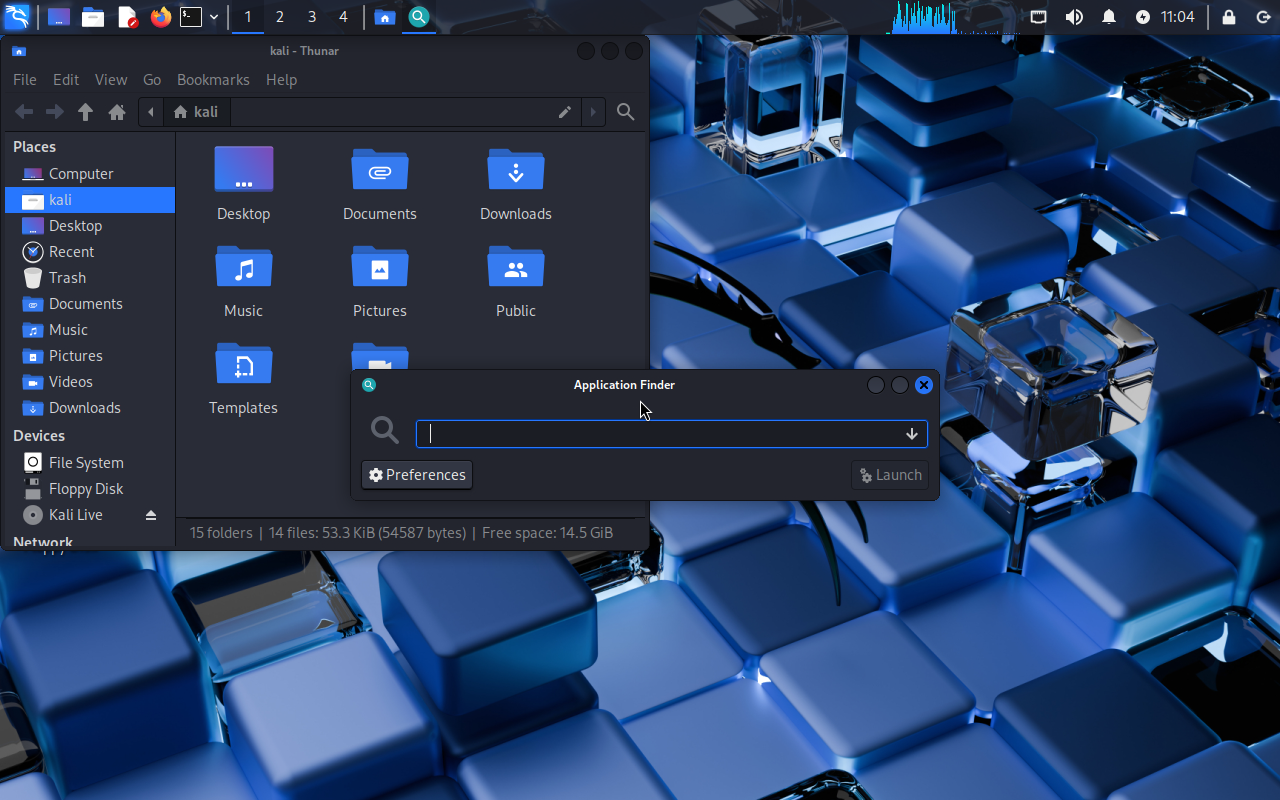Expand the terminal launcher dropdown arrow
1280x800 pixels.
click(x=214, y=17)
